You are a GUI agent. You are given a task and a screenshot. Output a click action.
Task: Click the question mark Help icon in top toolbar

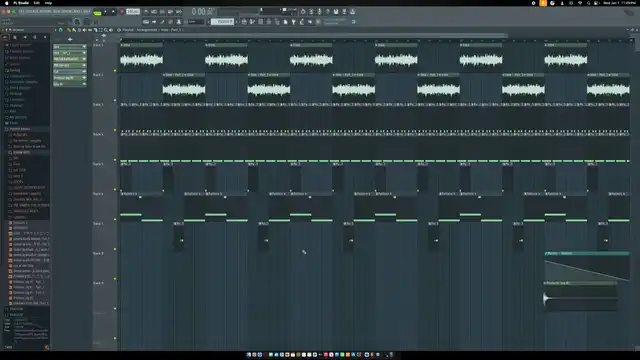(328, 11)
